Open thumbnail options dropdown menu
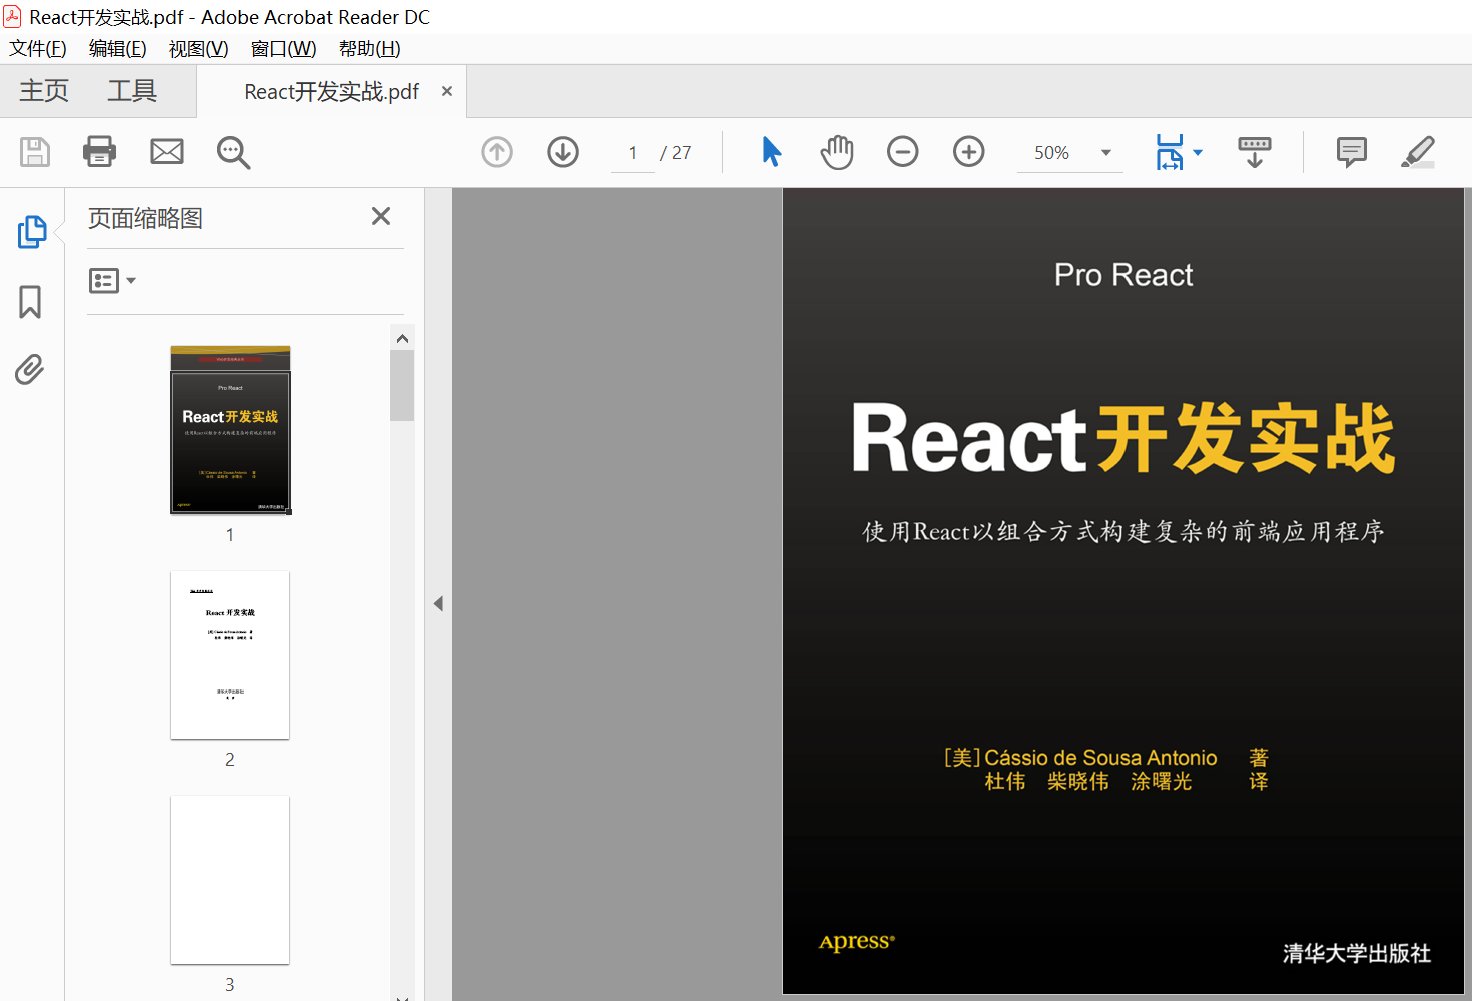The height and width of the screenshot is (1001, 1472). [112, 281]
